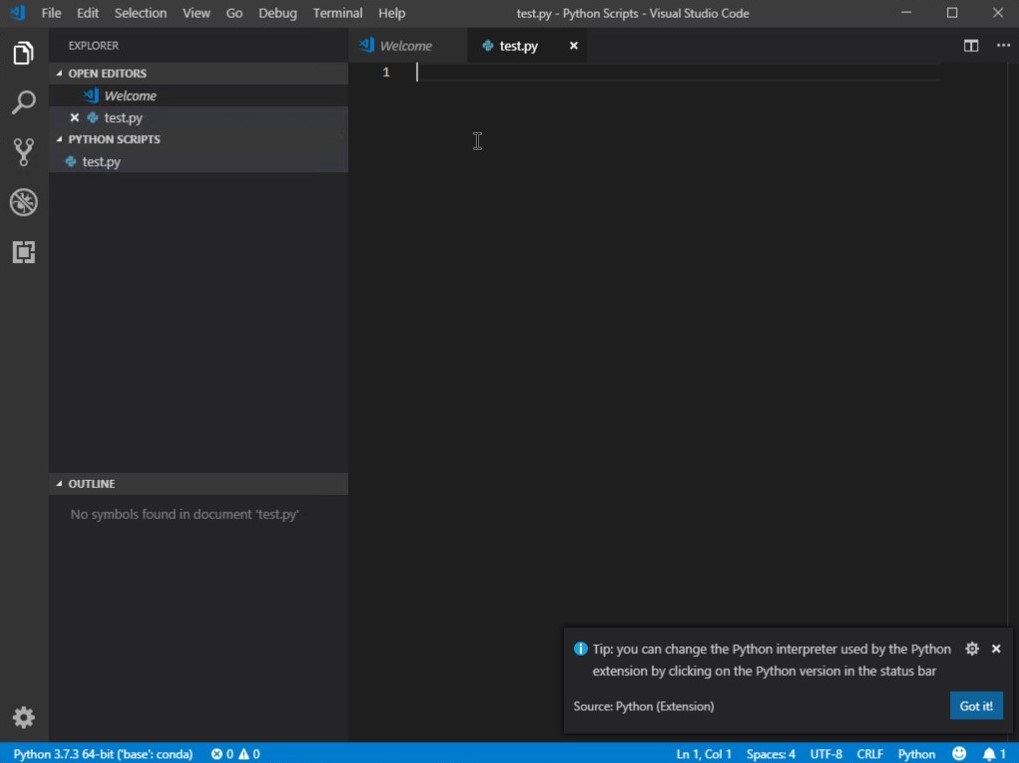Open the notifications bell in status bar
Viewport: 1019px width, 763px height.
pos(994,753)
